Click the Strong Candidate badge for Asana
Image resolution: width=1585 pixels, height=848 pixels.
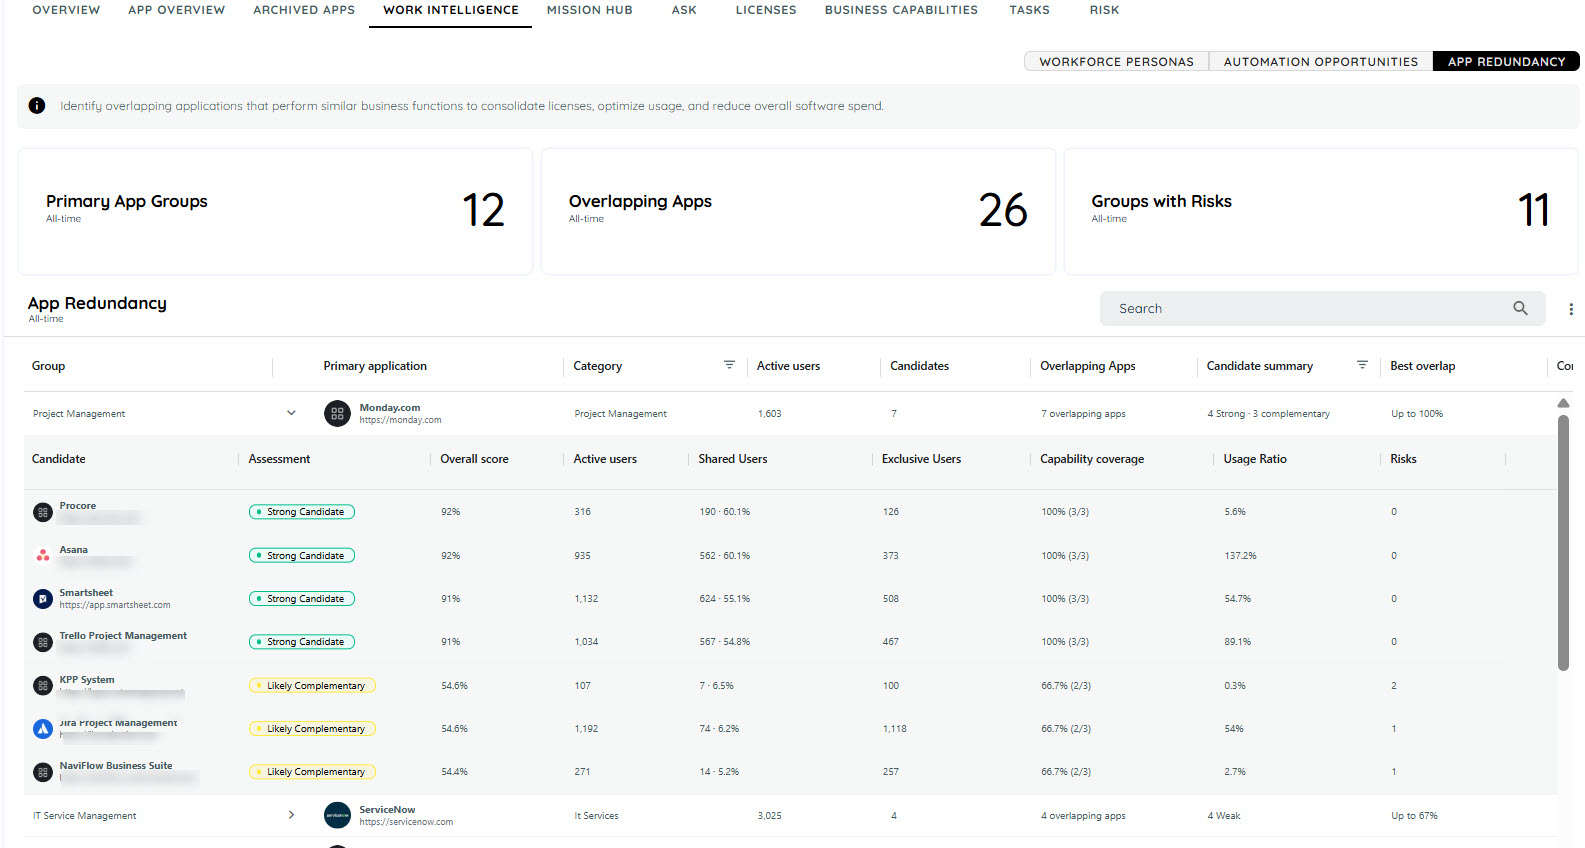click(x=302, y=555)
